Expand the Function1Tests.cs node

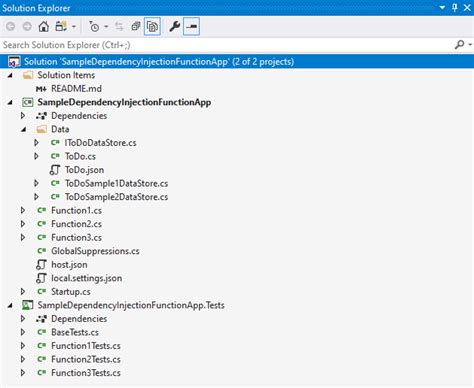(23, 346)
